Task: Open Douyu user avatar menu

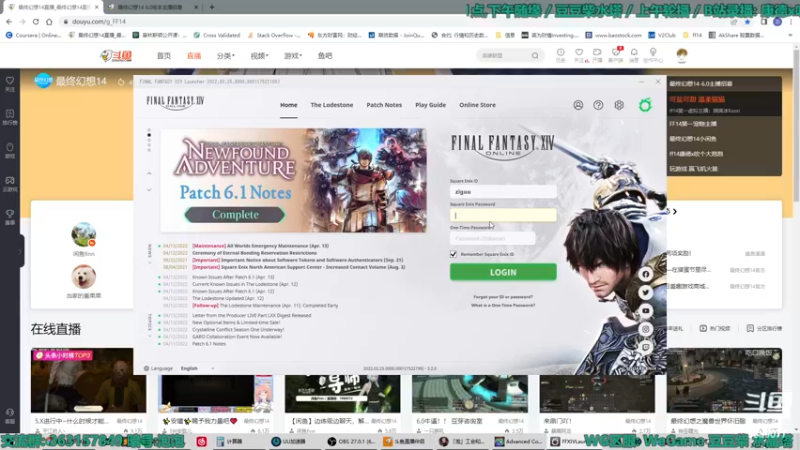Action: pos(682,55)
